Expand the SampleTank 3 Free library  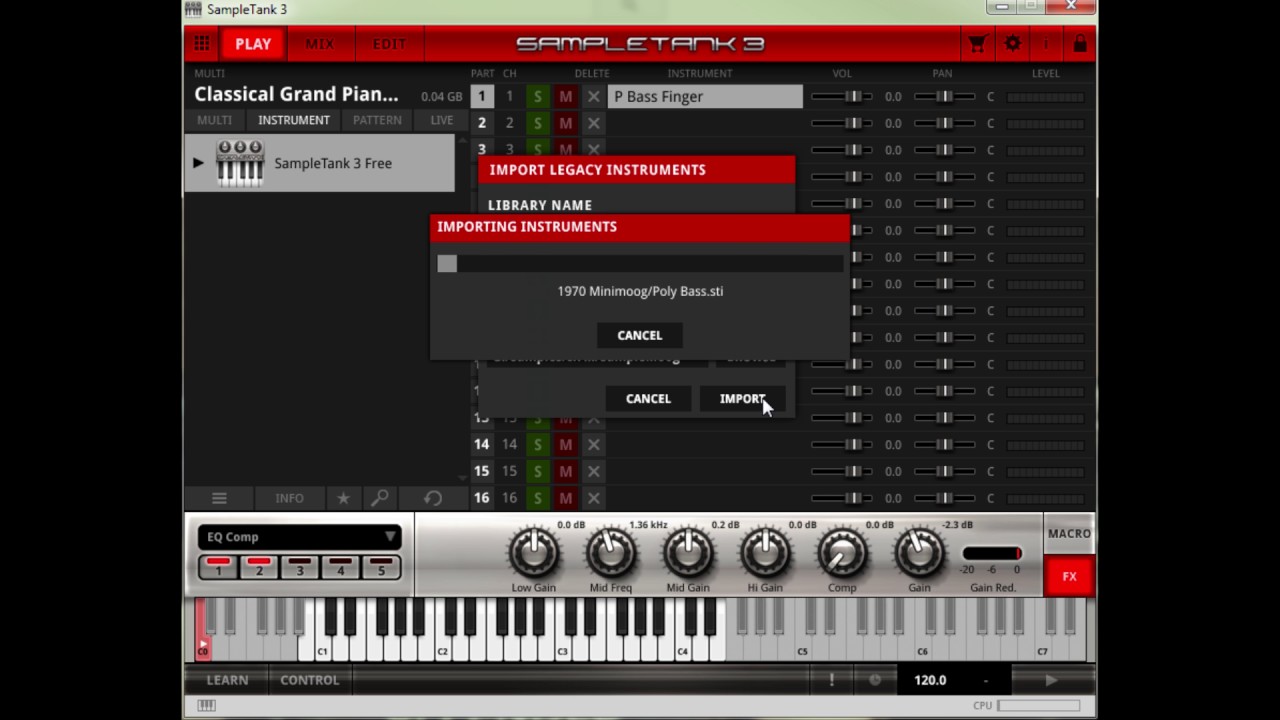pyautogui.click(x=198, y=163)
